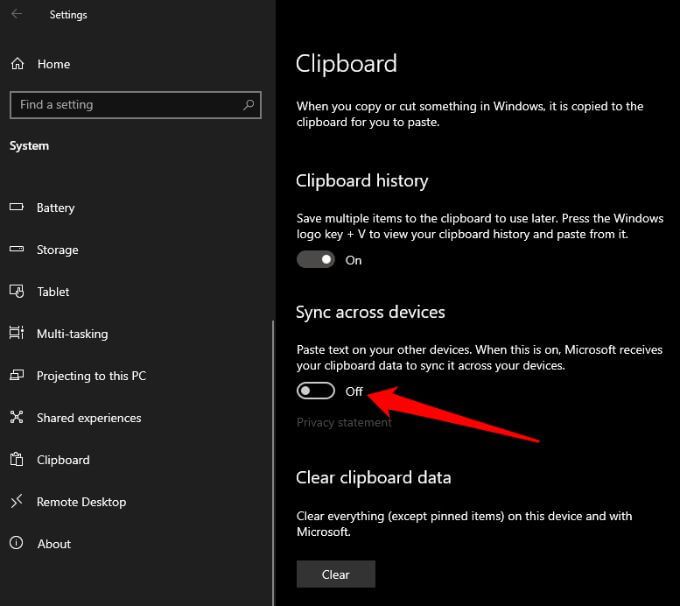Image resolution: width=680 pixels, height=606 pixels.
Task: Click the sidebar vertical scrollbar
Action: point(273,462)
